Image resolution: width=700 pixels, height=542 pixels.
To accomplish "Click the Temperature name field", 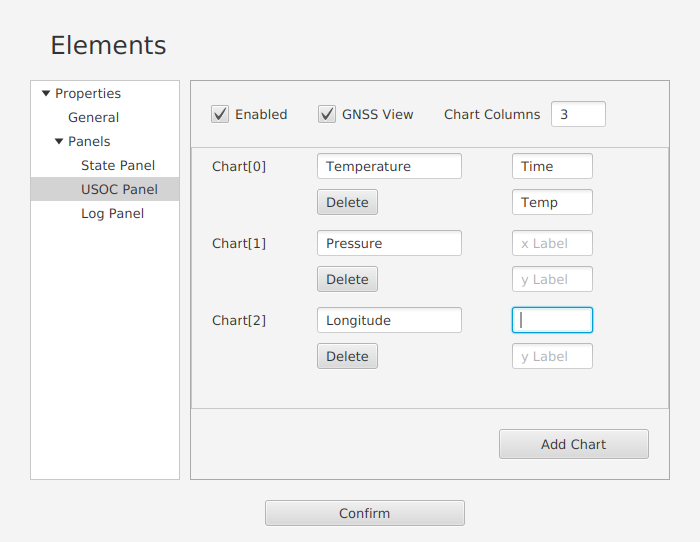I will click(x=389, y=166).
